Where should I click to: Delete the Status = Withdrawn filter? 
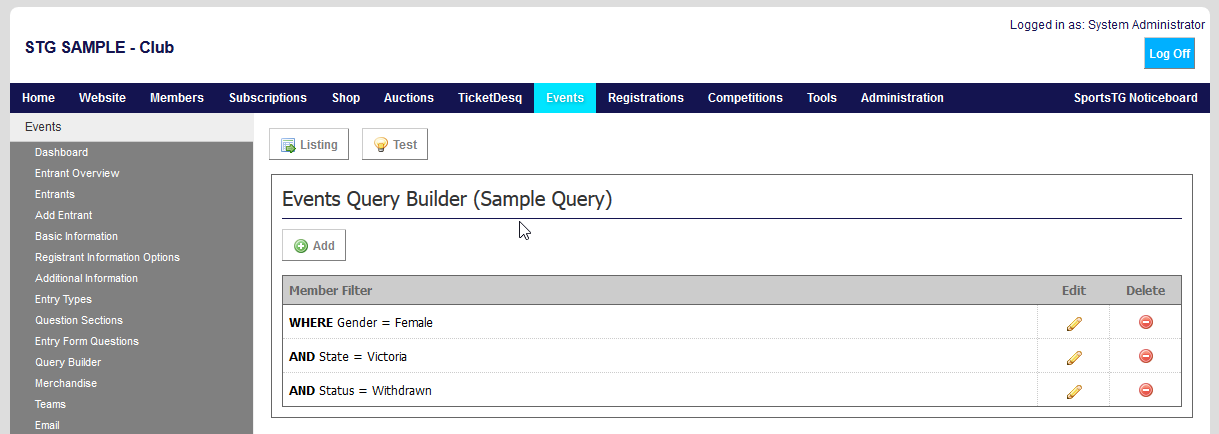(1146, 390)
